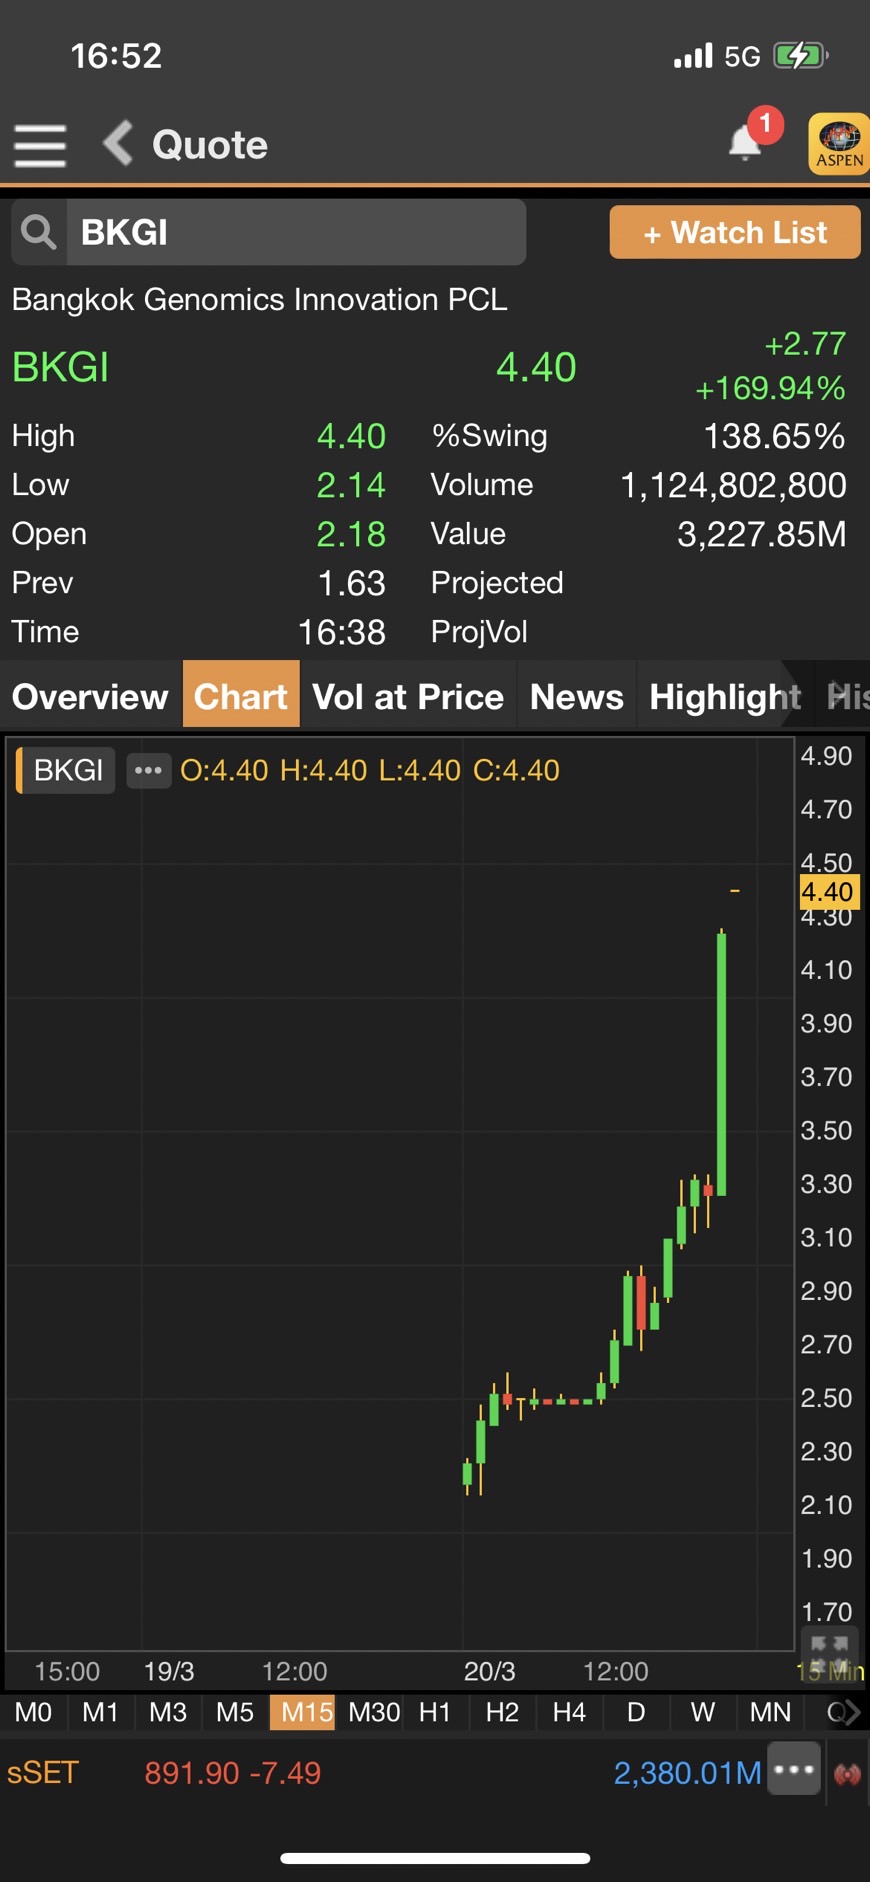870x1882 pixels.
Task: Tap the large green BKGI ticker symbol
Action: point(60,367)
